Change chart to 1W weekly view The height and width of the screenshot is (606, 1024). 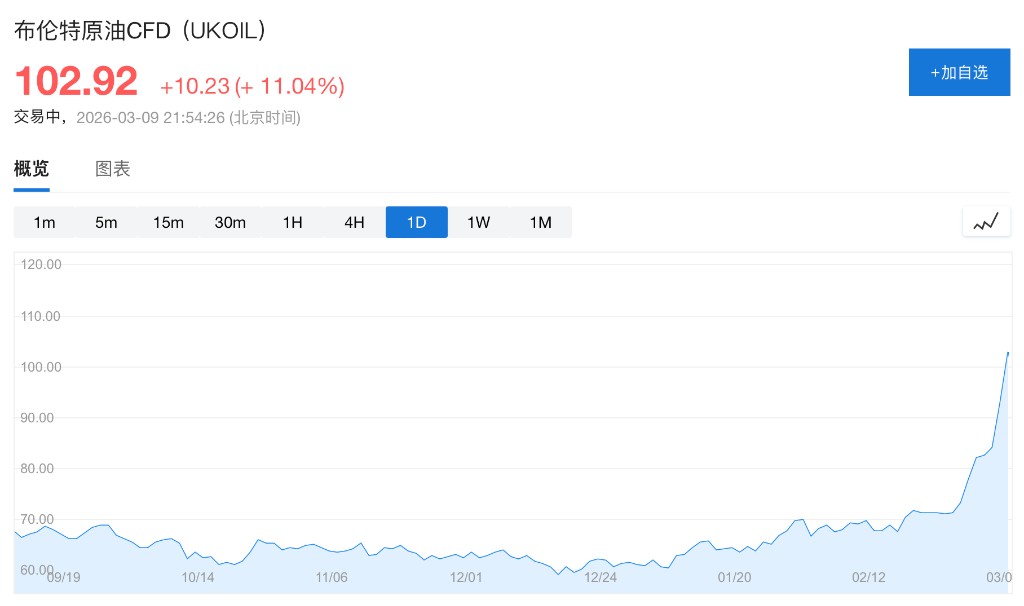[478, 222]
